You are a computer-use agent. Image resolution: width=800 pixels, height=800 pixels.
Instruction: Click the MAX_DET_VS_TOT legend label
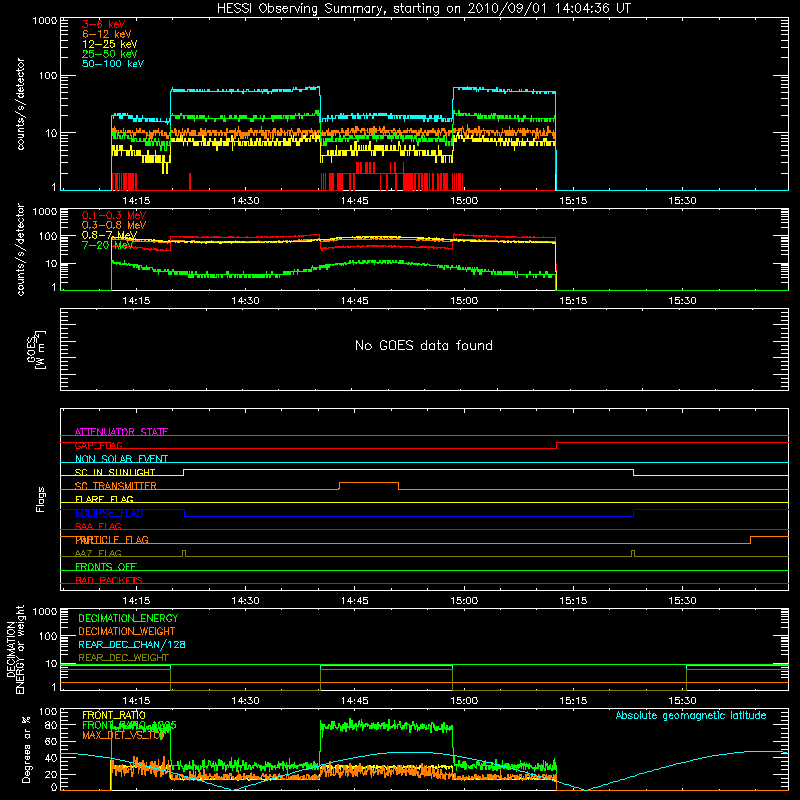(x=123, y=735)
